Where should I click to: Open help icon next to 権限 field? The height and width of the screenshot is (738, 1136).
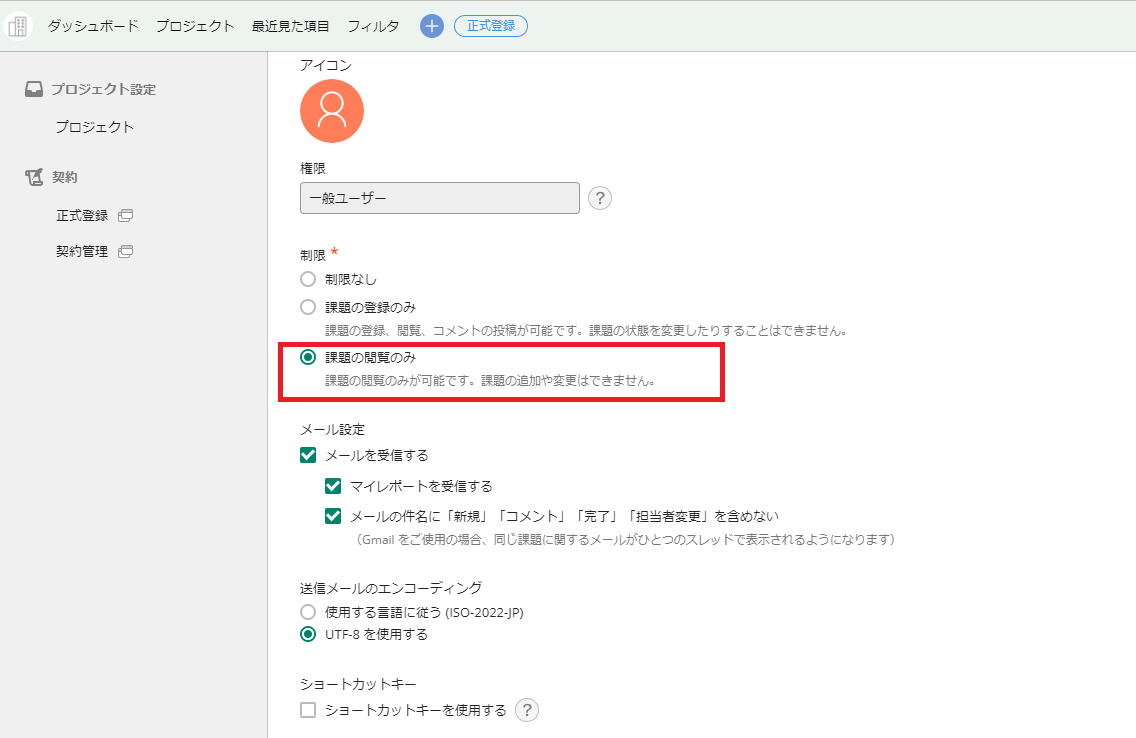coord(600,198)
